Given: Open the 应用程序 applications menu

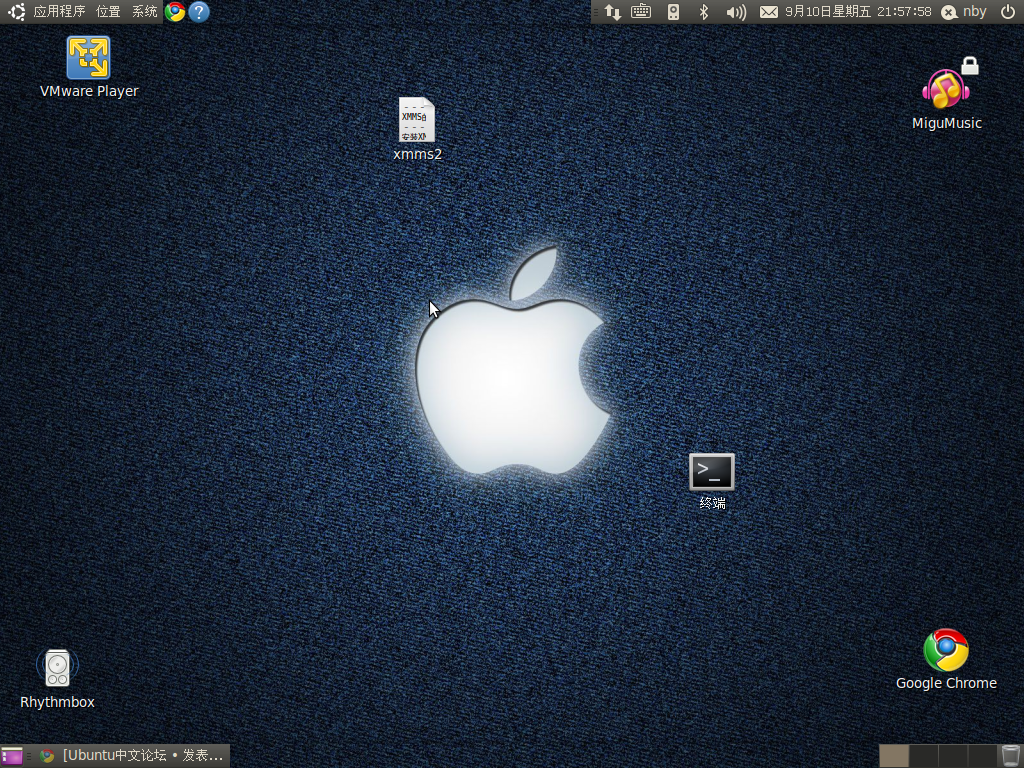Looking at the screenshot, I should tap(59, 12).
